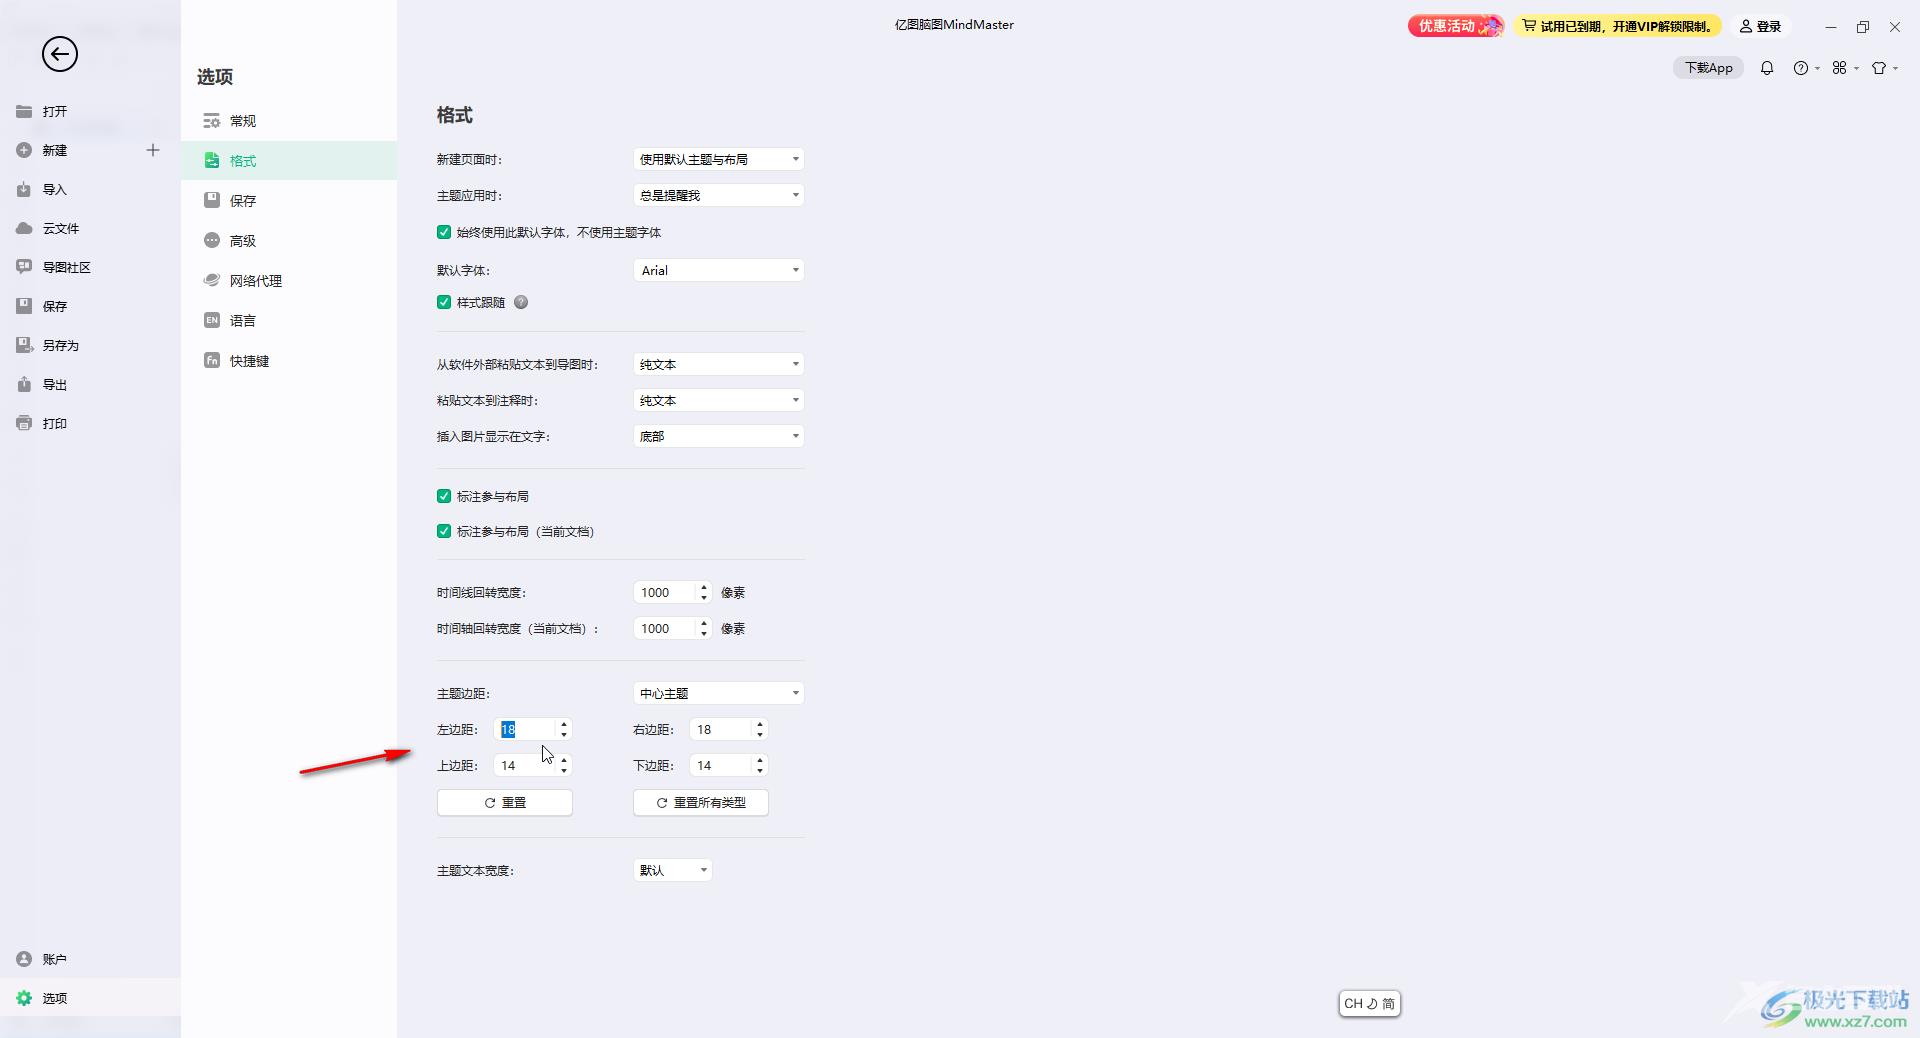Click the 时间线回转宽度 input field
The height and width of the screenshot is (1038, 1920).
(665, 592)
